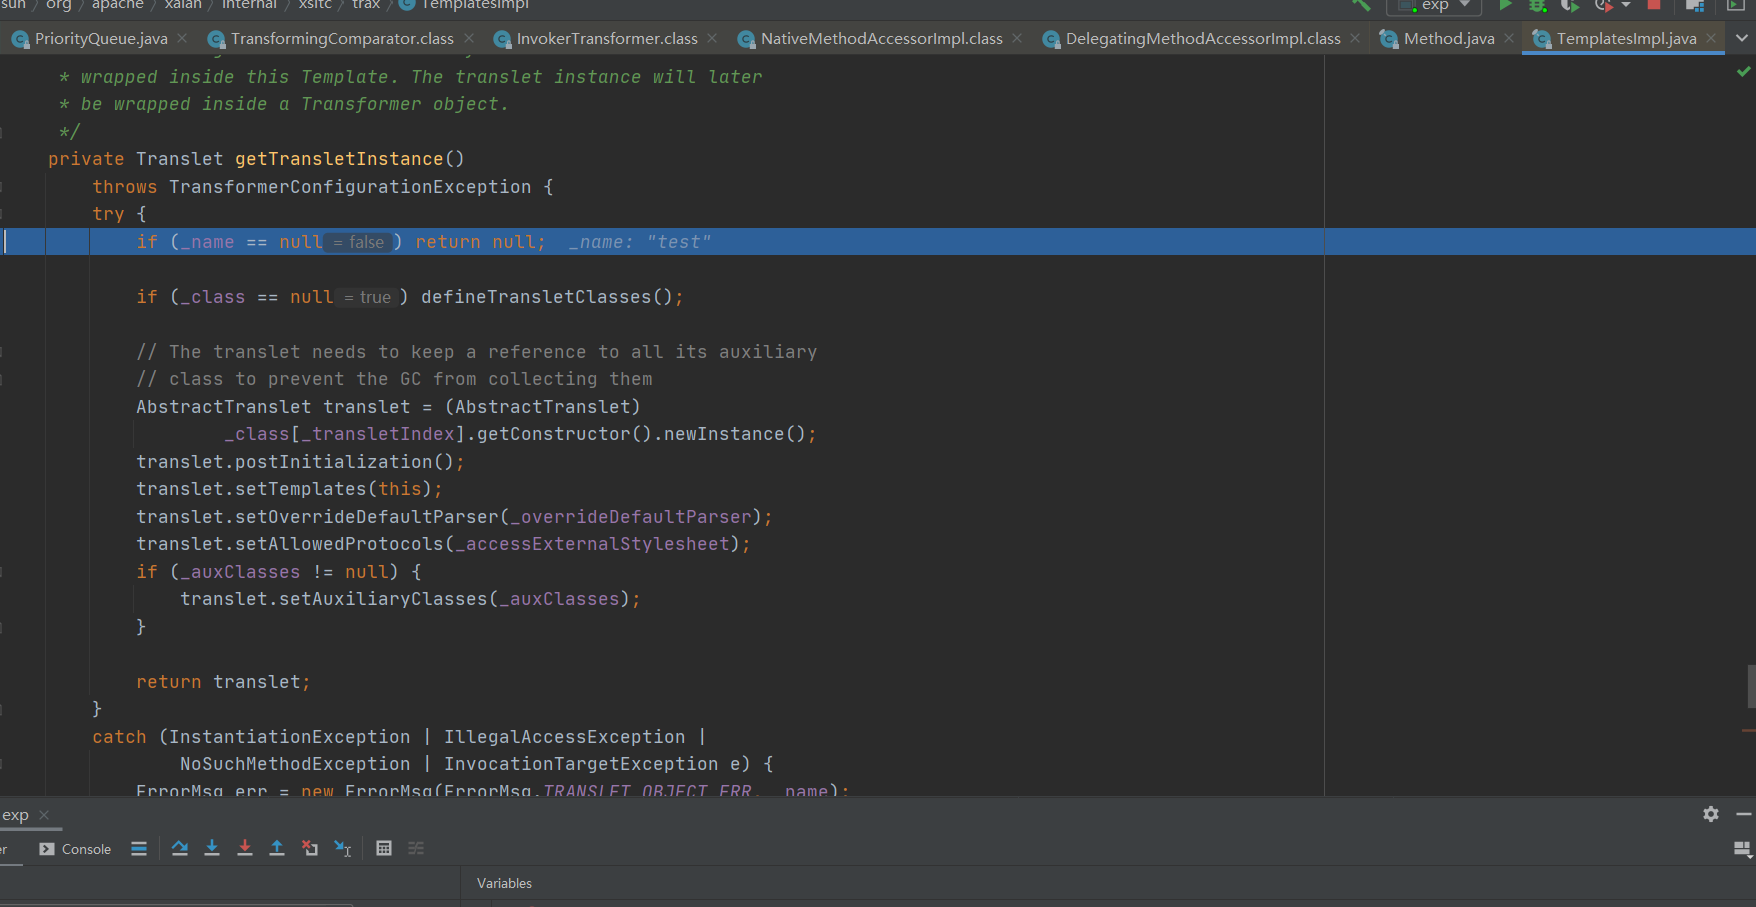
Task: Click the Step Over debugger icon
Action: click(180, 848)
